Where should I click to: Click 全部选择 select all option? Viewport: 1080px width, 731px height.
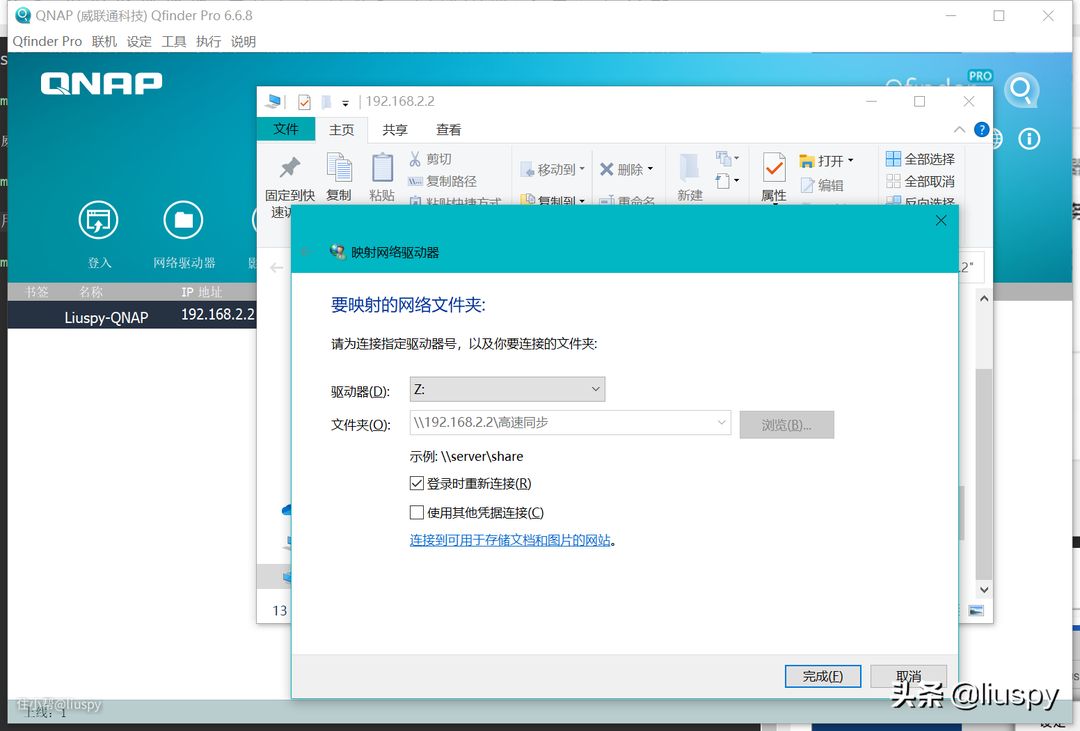pyautogui.click(x=920, y=159)
